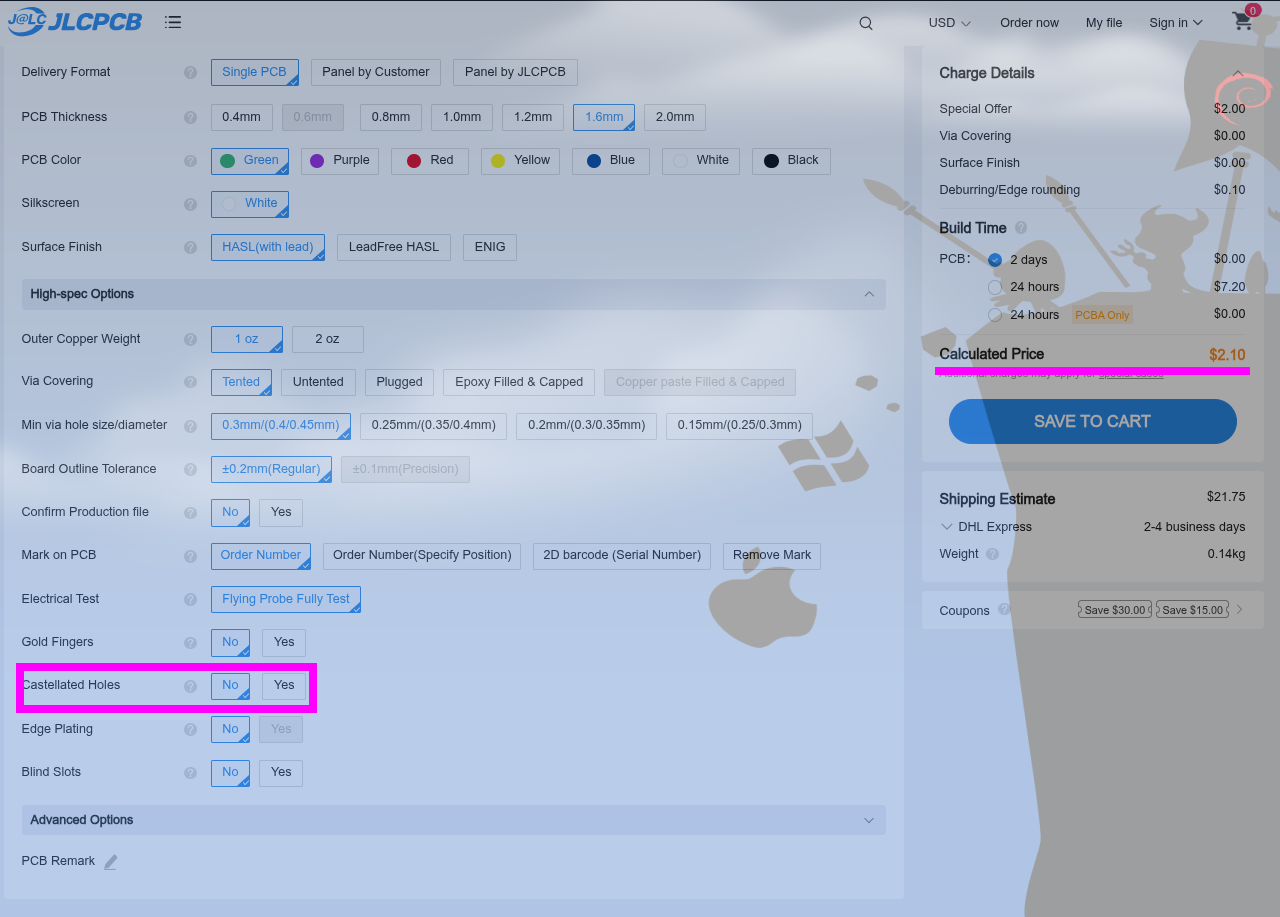The height and width of the screenshot is (917, 1280).
Task: Expand the Advanced Options section
Action: pyautogui.click(x=868, y=820)
